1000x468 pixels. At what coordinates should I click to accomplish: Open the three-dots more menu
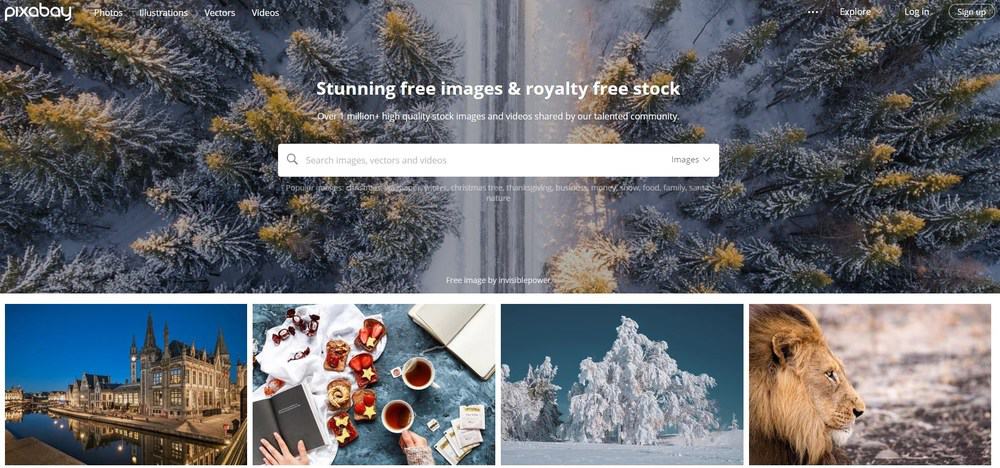tap(812, 12)
